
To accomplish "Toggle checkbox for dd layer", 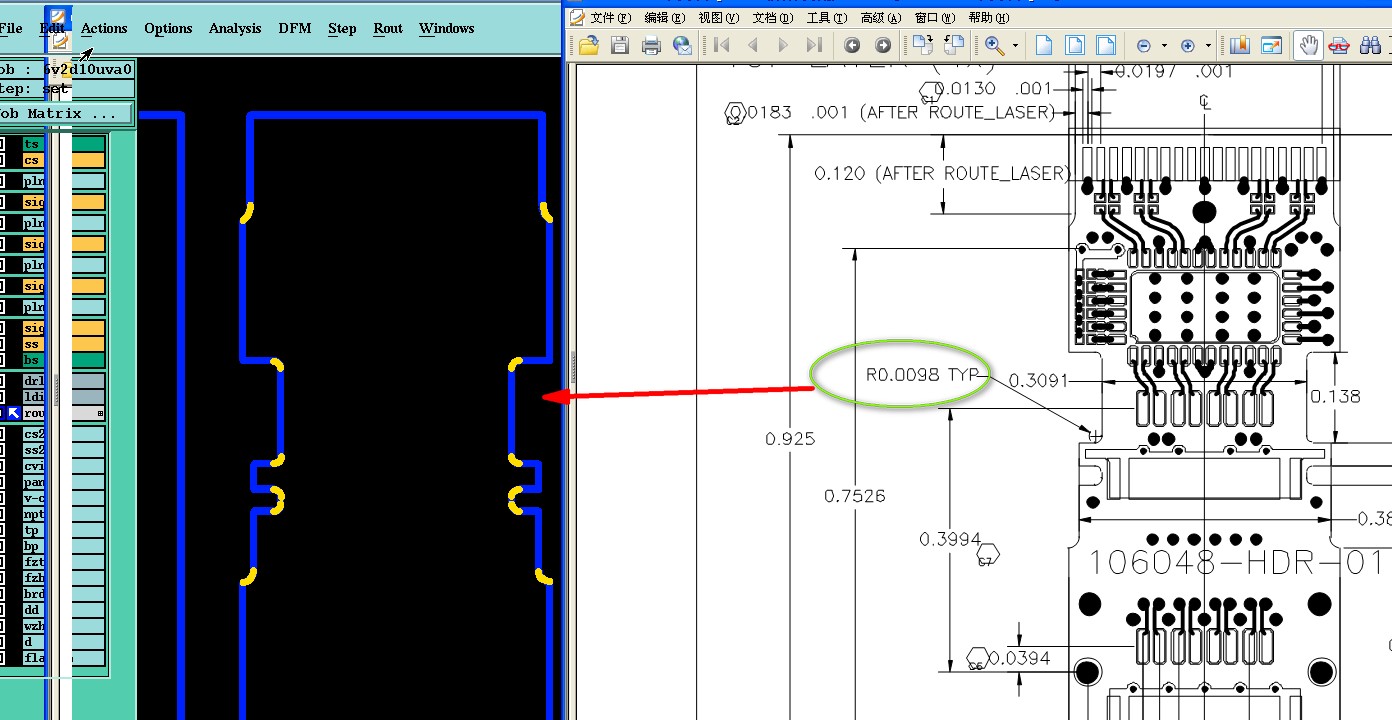I will coord(2,610).
